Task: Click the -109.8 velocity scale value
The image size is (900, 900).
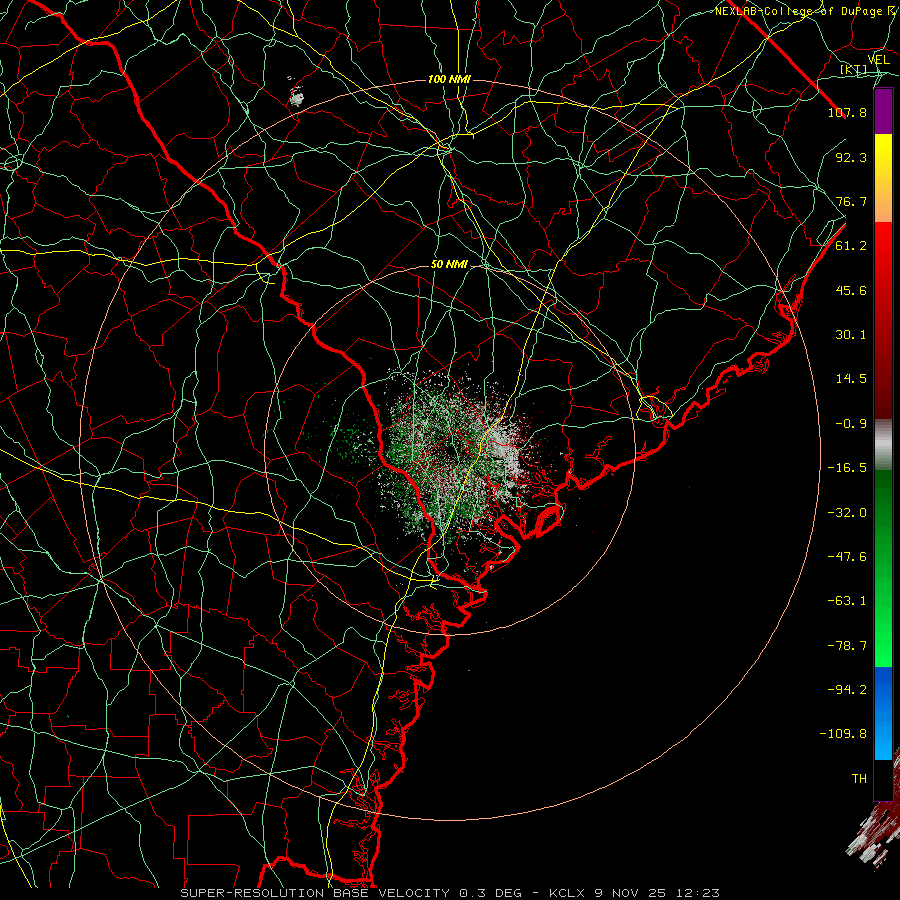Action: [x=843, y=734]
